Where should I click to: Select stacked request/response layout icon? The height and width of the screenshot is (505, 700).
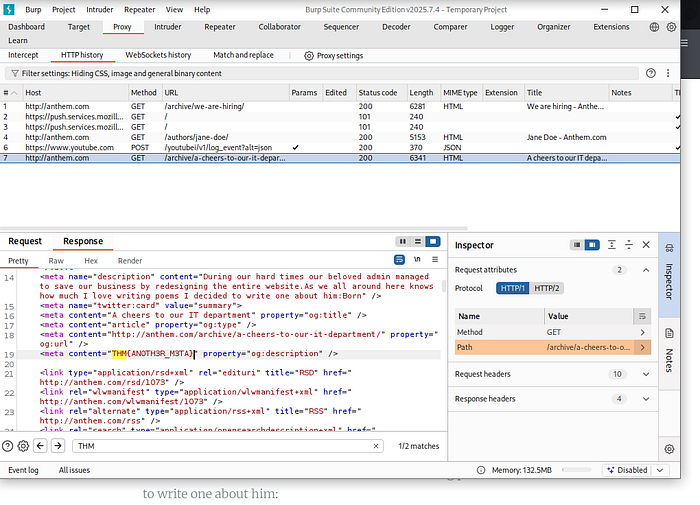pos(418,242)
